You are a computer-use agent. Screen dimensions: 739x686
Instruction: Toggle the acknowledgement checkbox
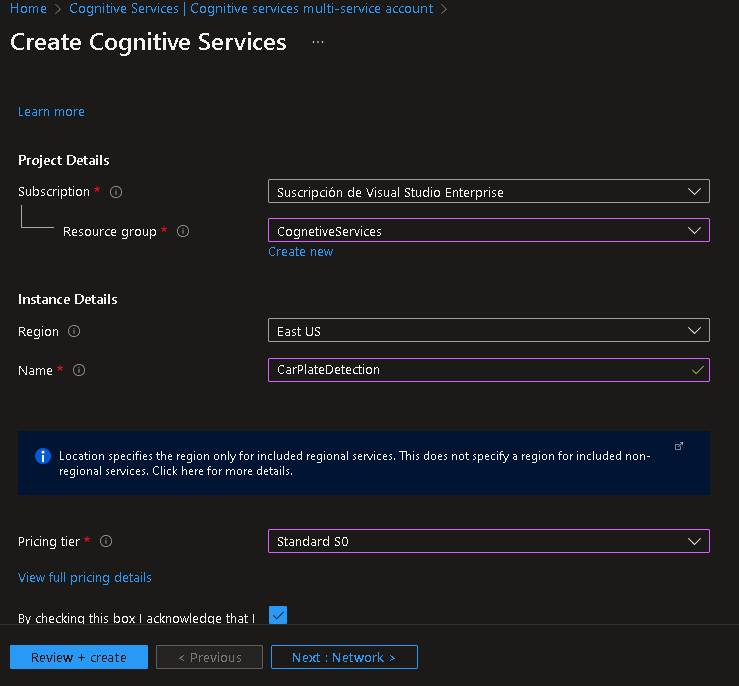278,615
